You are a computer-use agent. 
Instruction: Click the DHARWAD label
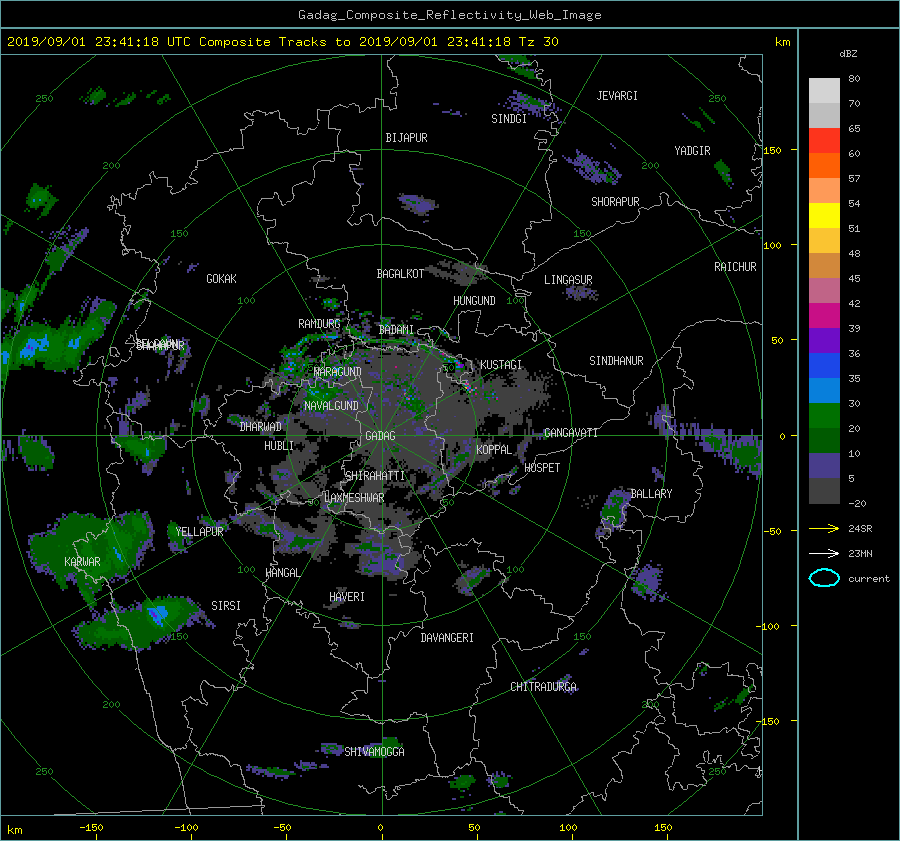point(261,427)
